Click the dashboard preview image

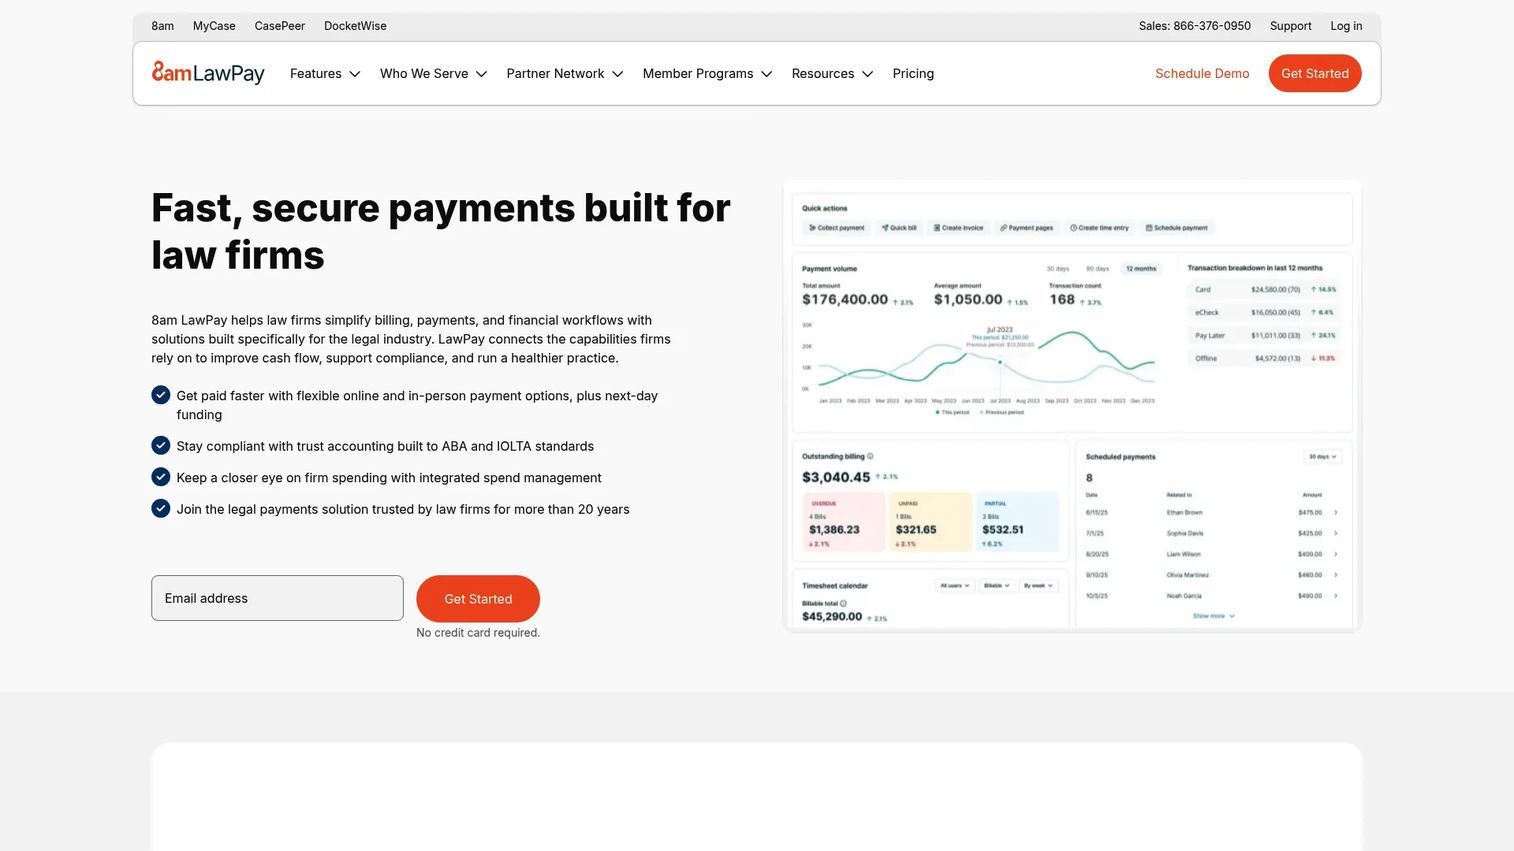[x=1073, y=406]
